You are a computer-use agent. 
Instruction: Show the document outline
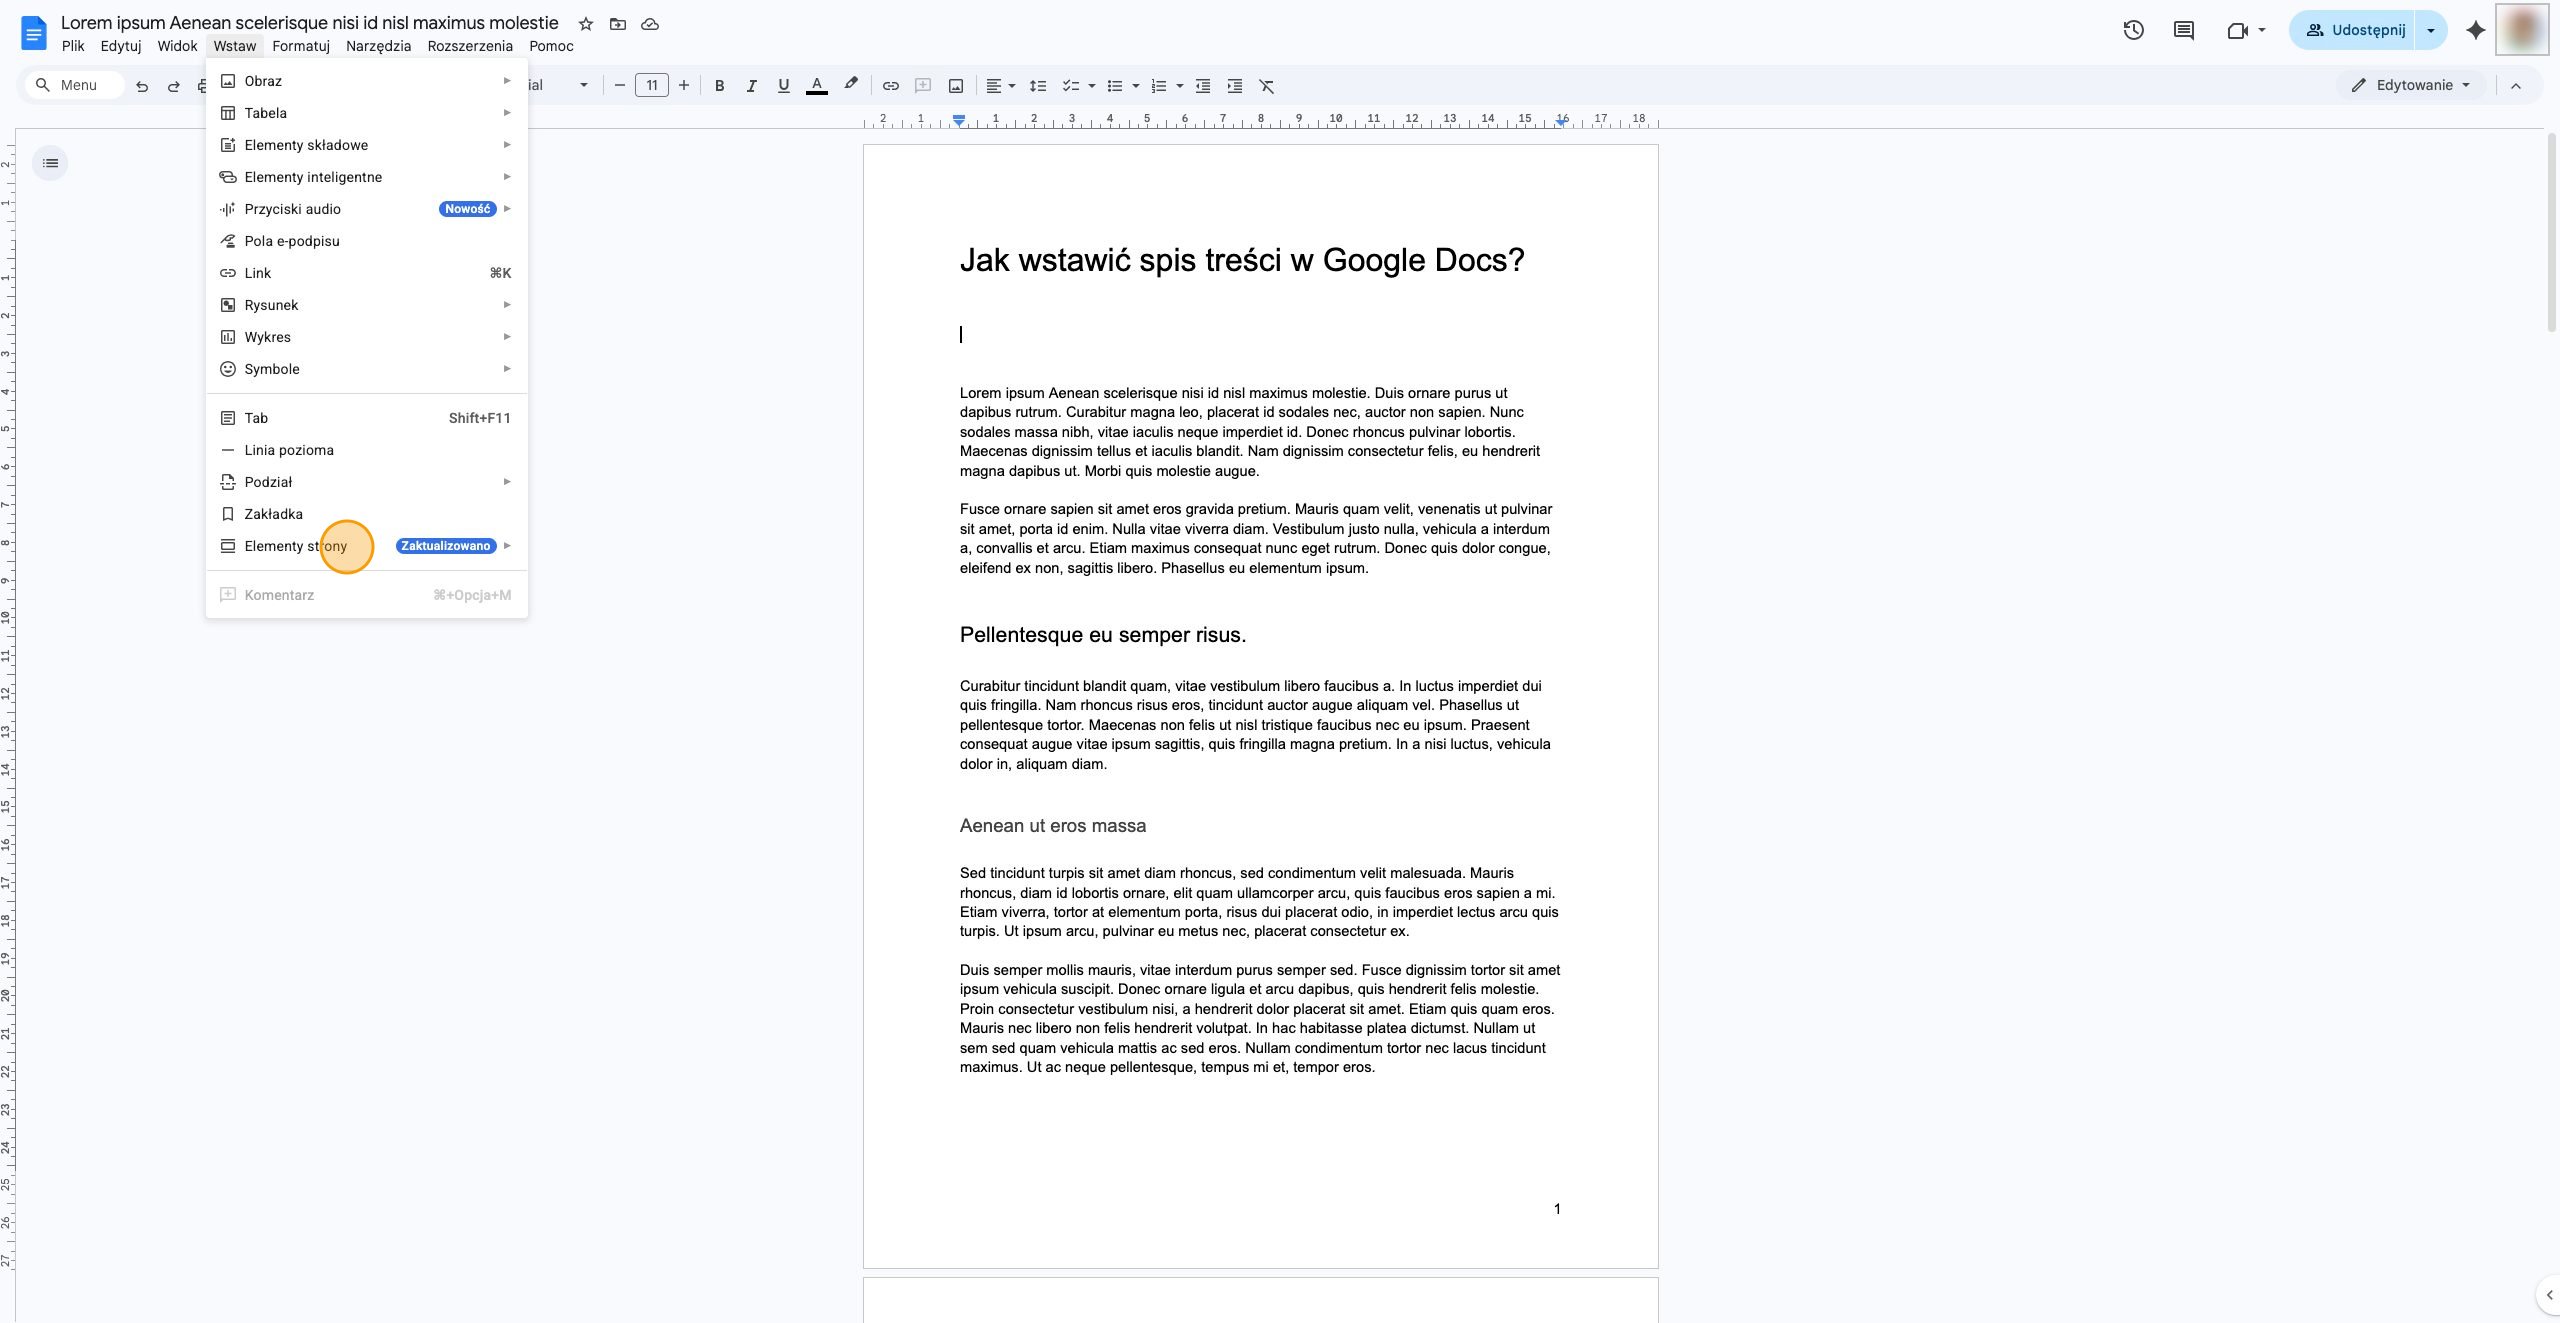pos(50,163)
